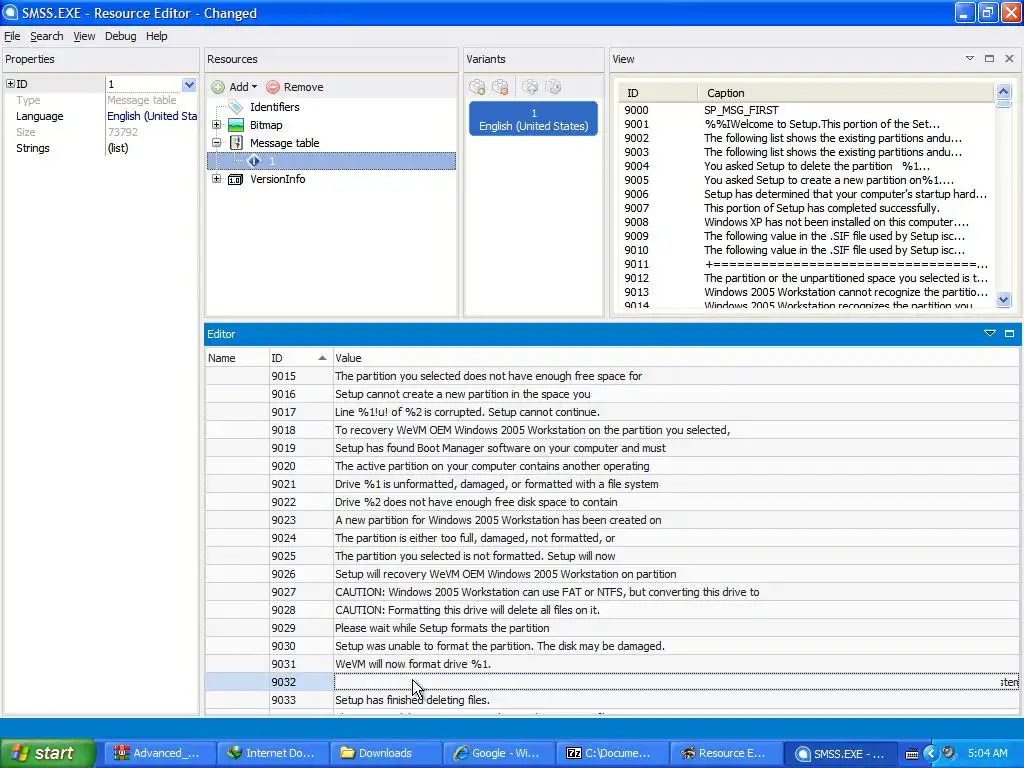The image size is (1024, 768).
Task: Open the File menu
Action: 12,36
